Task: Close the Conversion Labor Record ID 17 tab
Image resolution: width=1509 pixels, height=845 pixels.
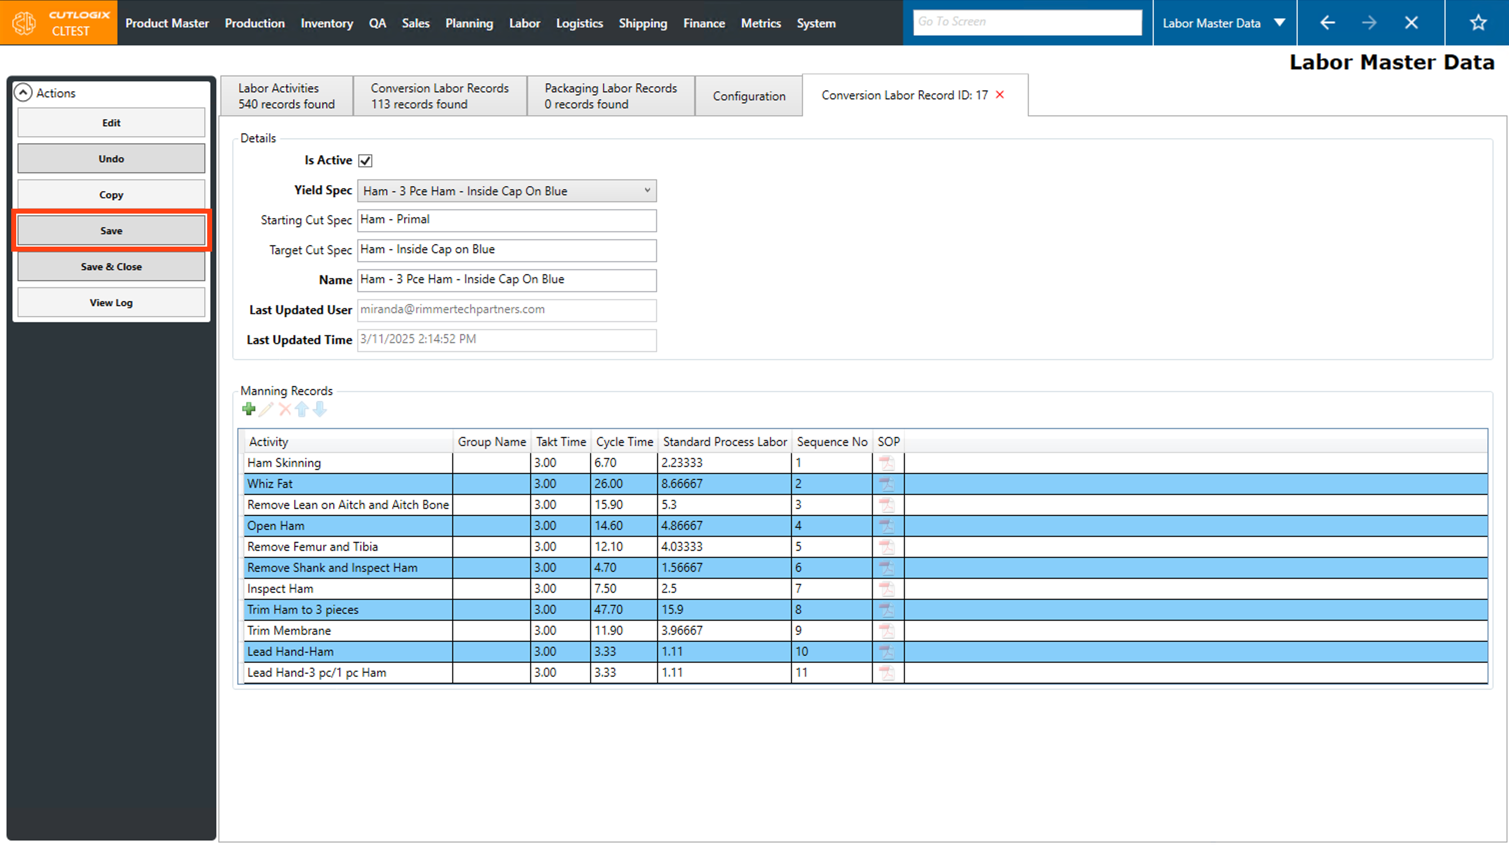Action: tap(1000, 95)
